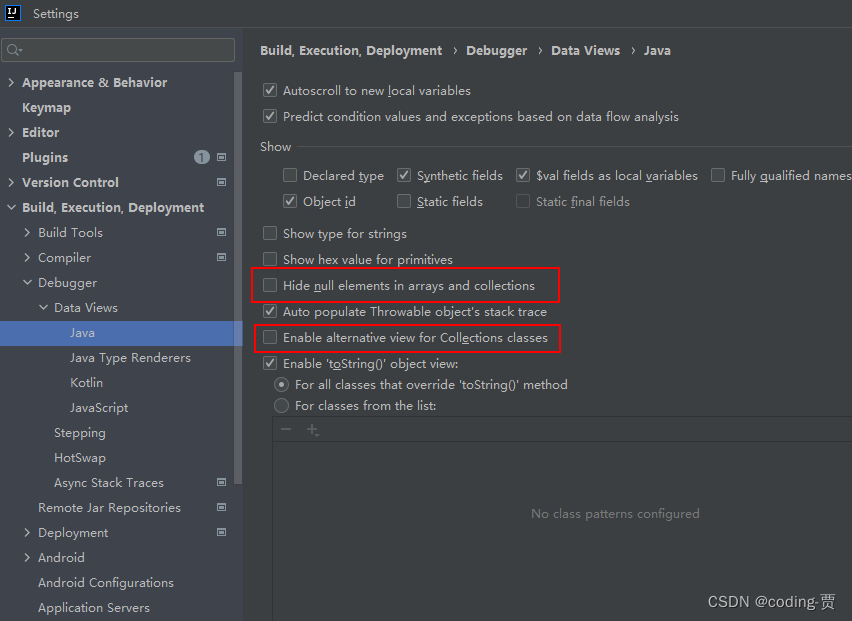
Task: Click the magnifier icon in the settings search box
Action: 14,48
